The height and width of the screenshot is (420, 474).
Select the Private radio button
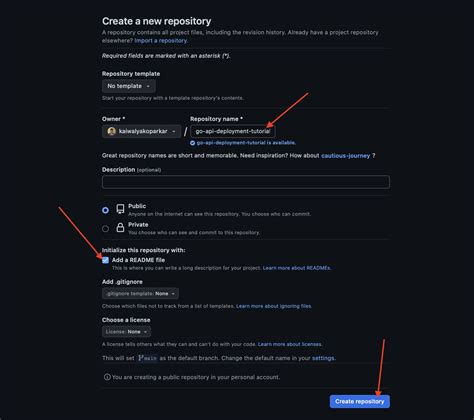point(105,229)
